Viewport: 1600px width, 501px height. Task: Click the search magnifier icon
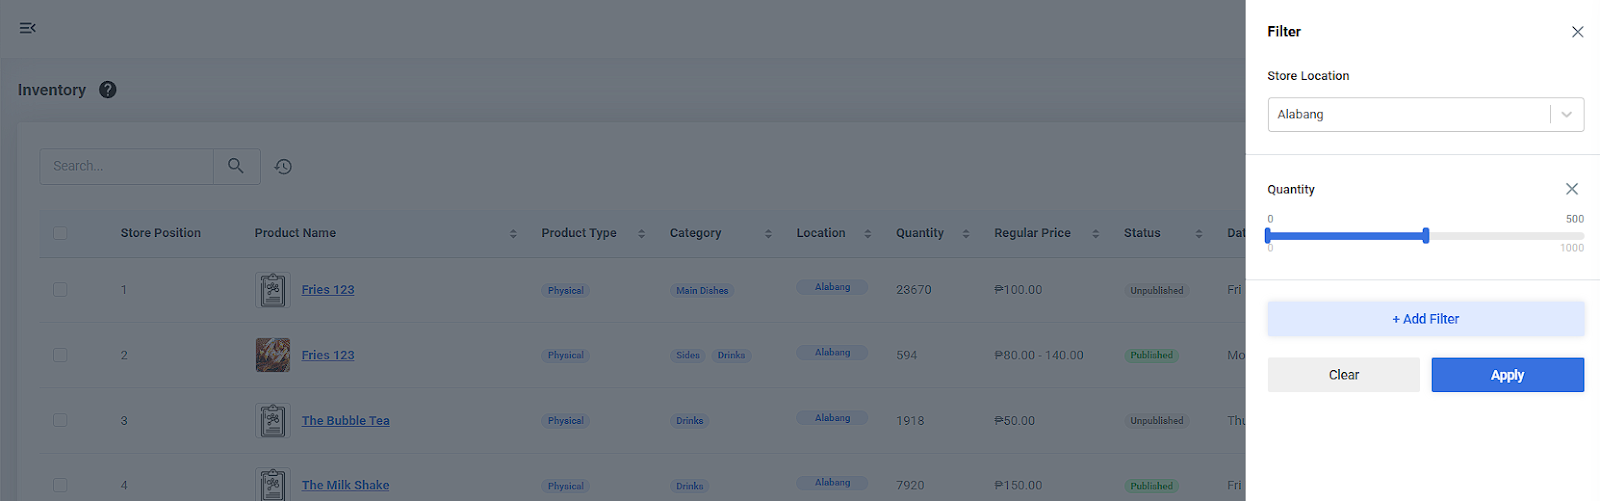click(236, 166)
